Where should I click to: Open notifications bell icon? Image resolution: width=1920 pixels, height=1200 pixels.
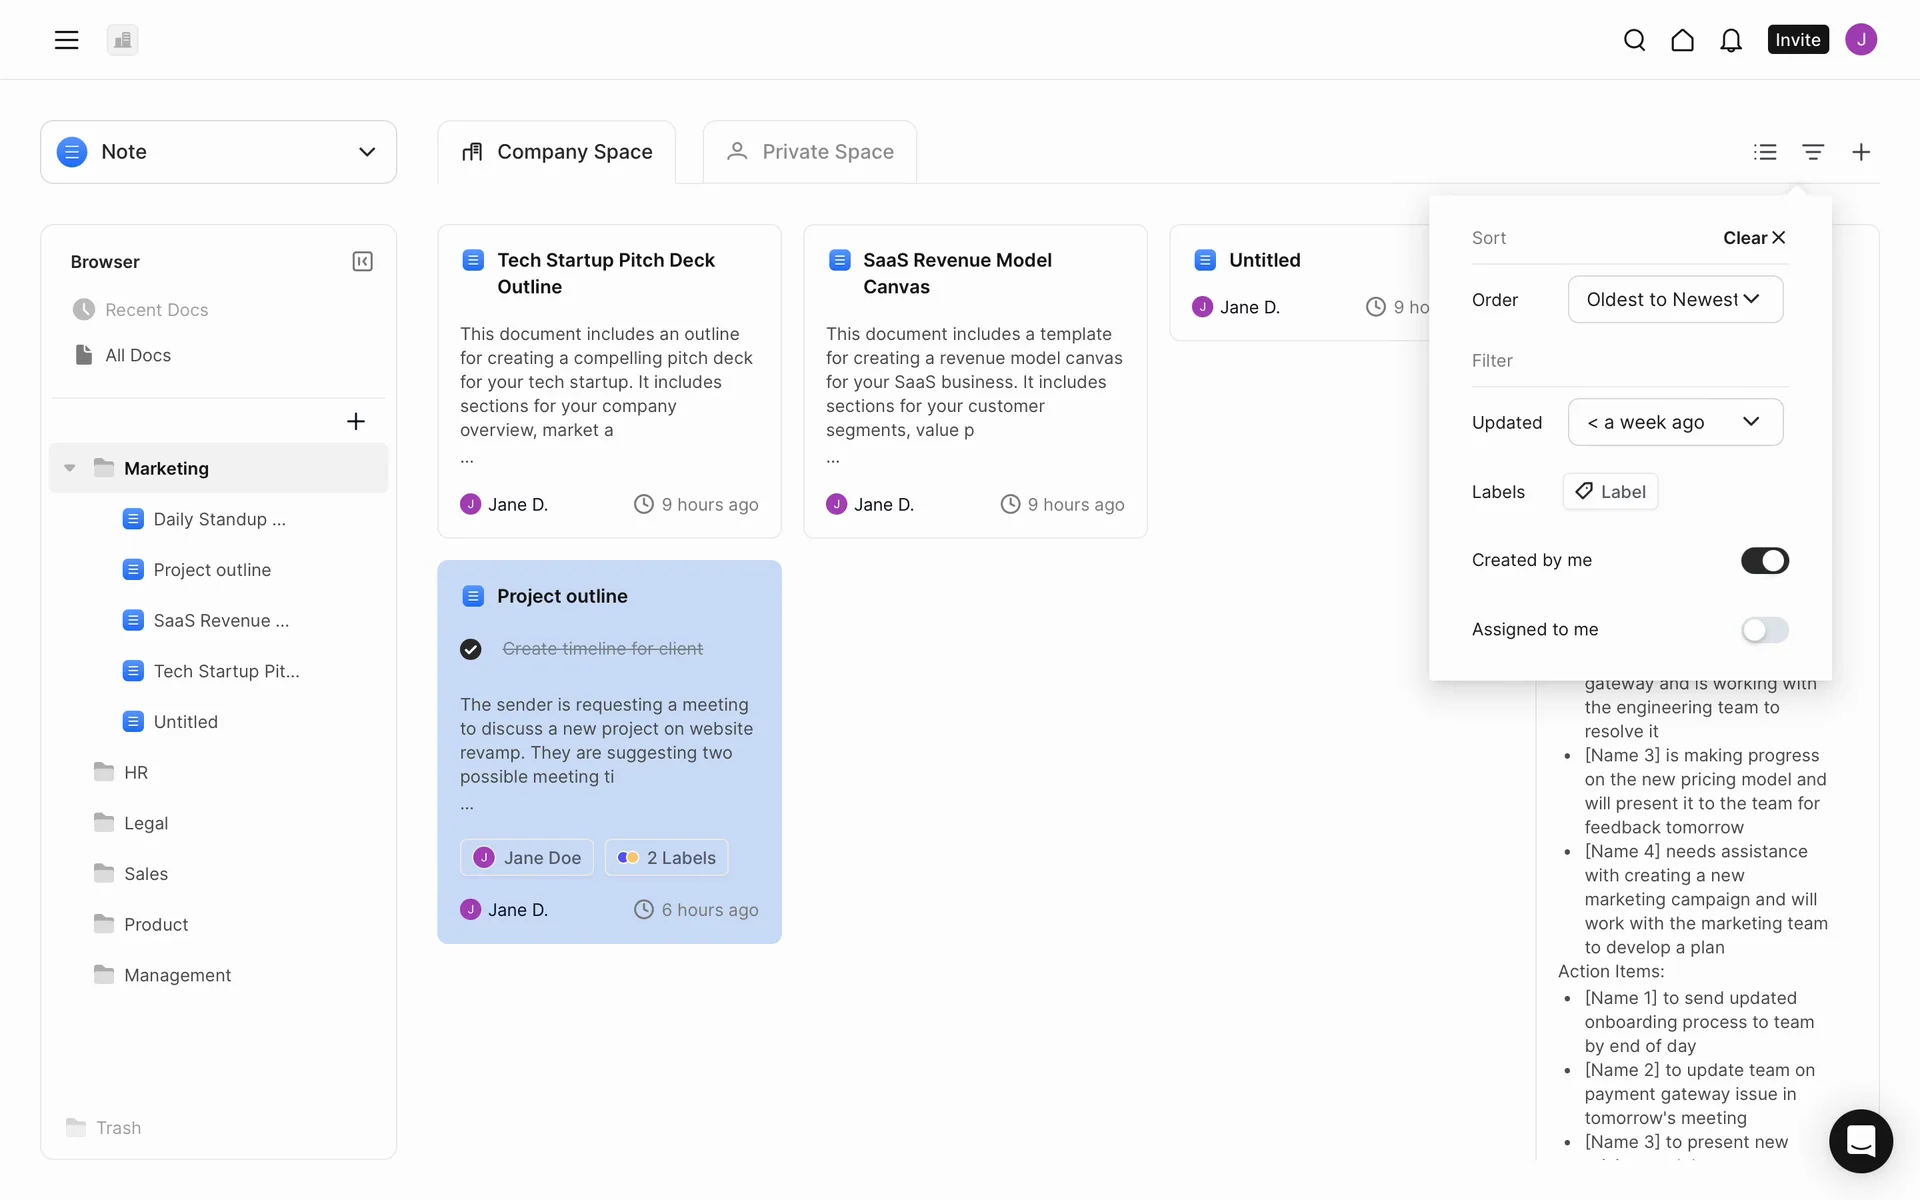(x=1730, y=40)
